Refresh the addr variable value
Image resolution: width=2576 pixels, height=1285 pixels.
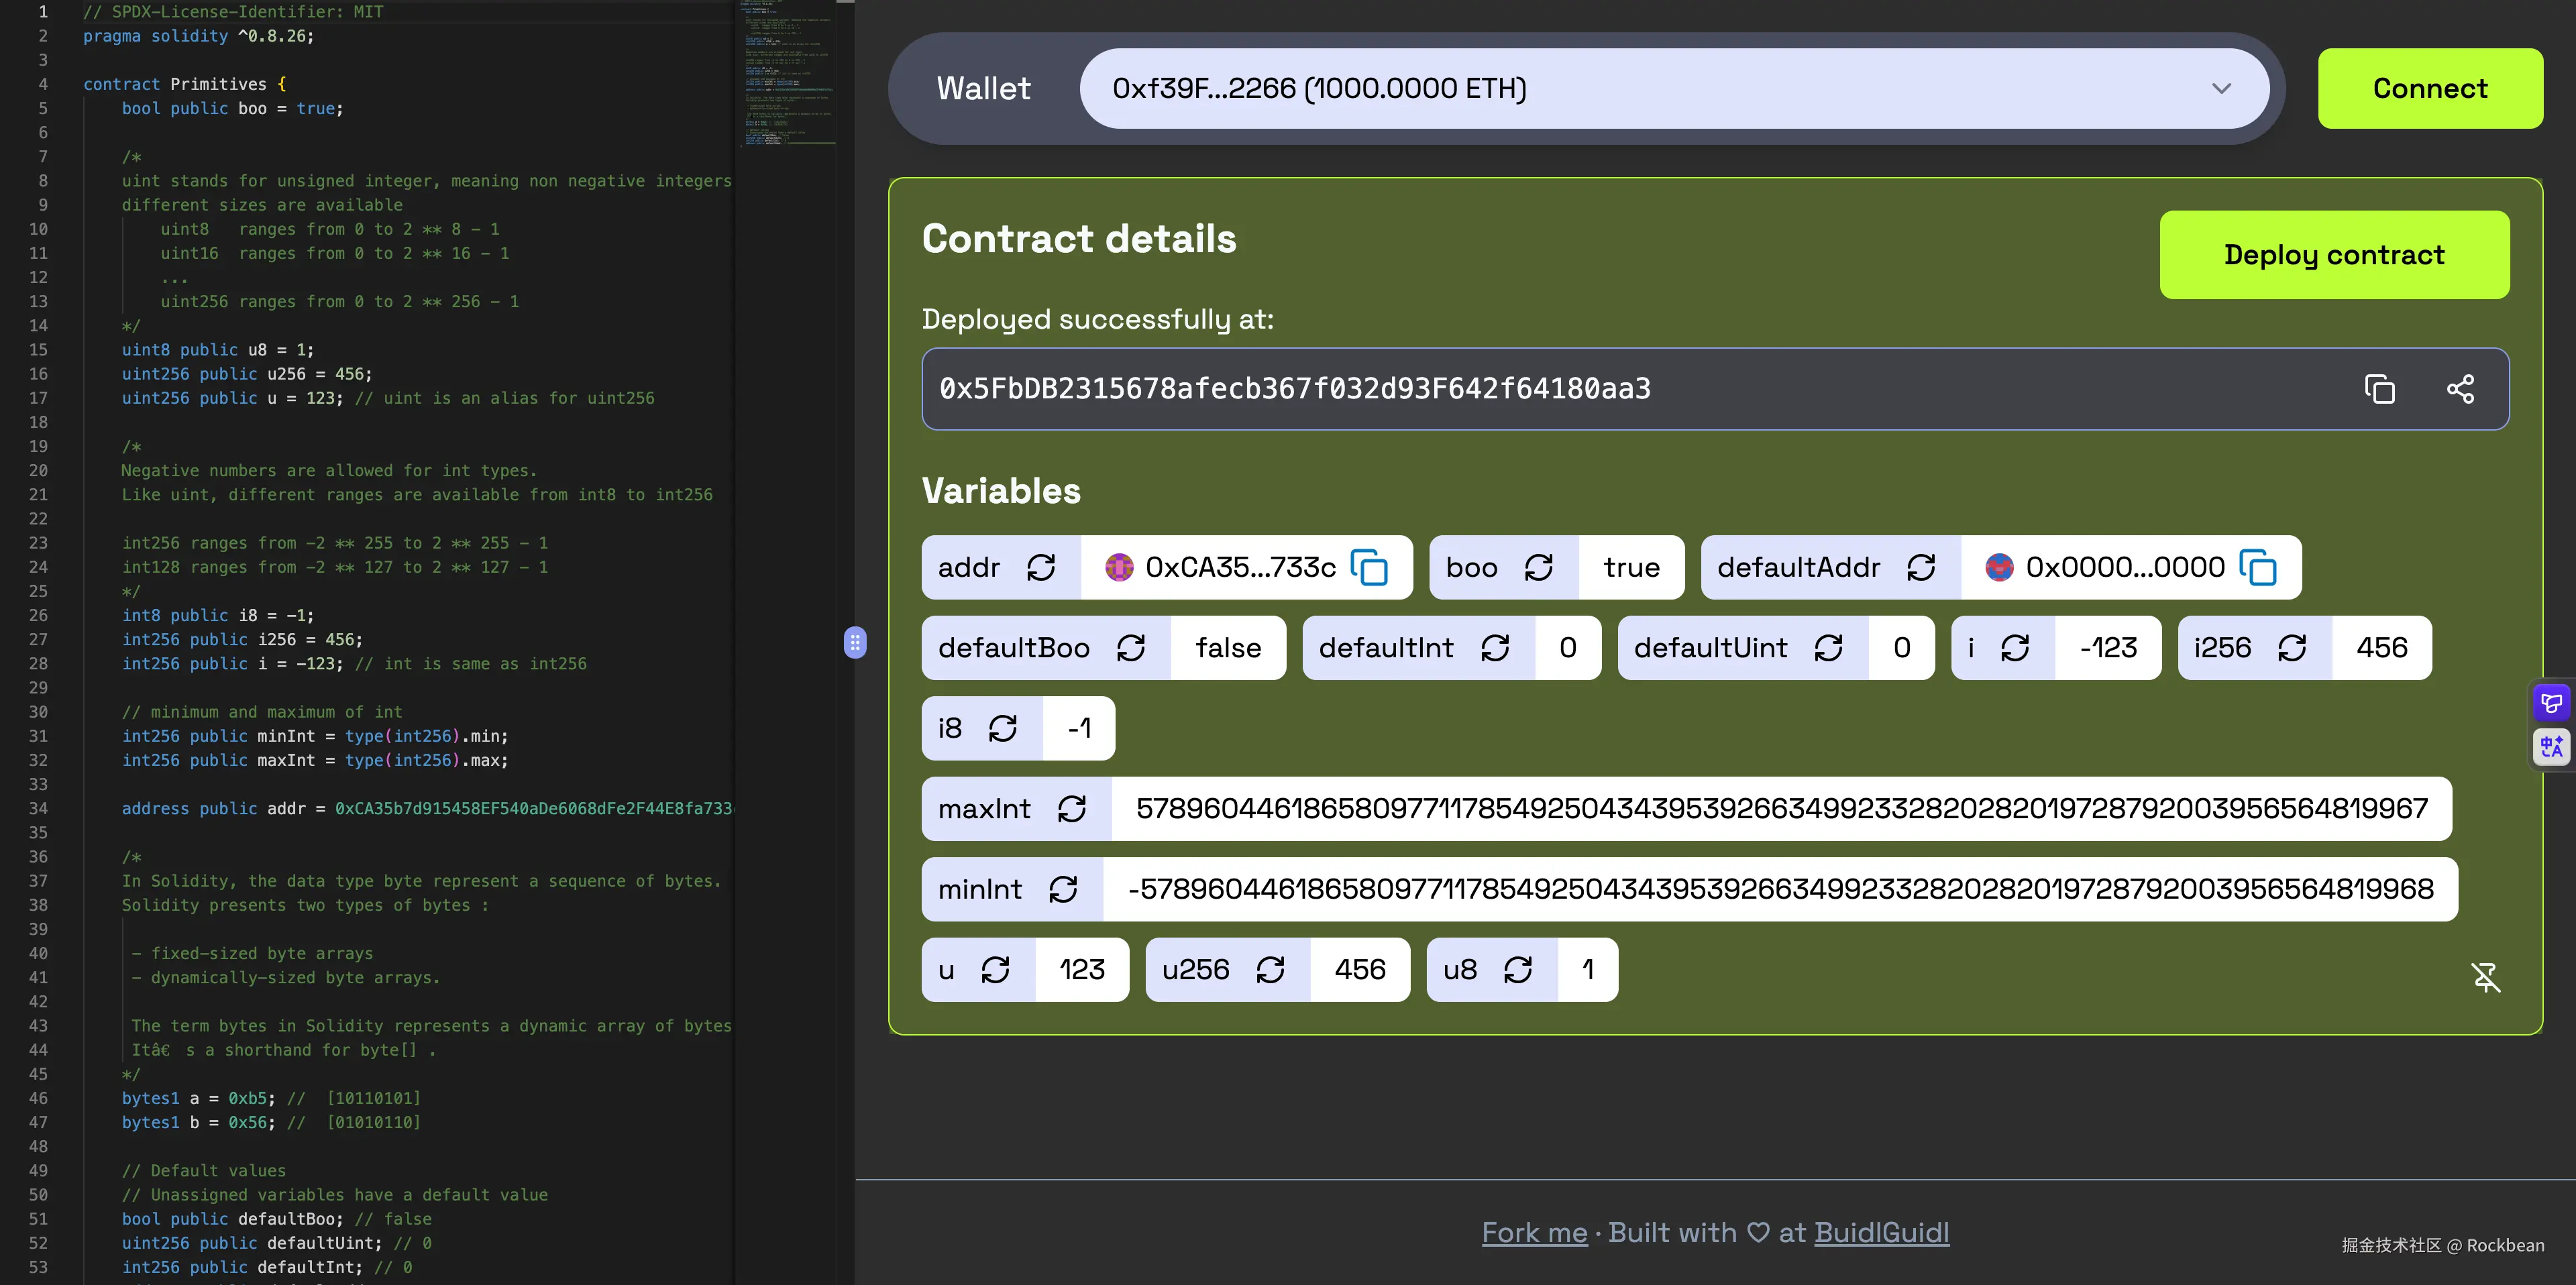(x=1041, y=568)
